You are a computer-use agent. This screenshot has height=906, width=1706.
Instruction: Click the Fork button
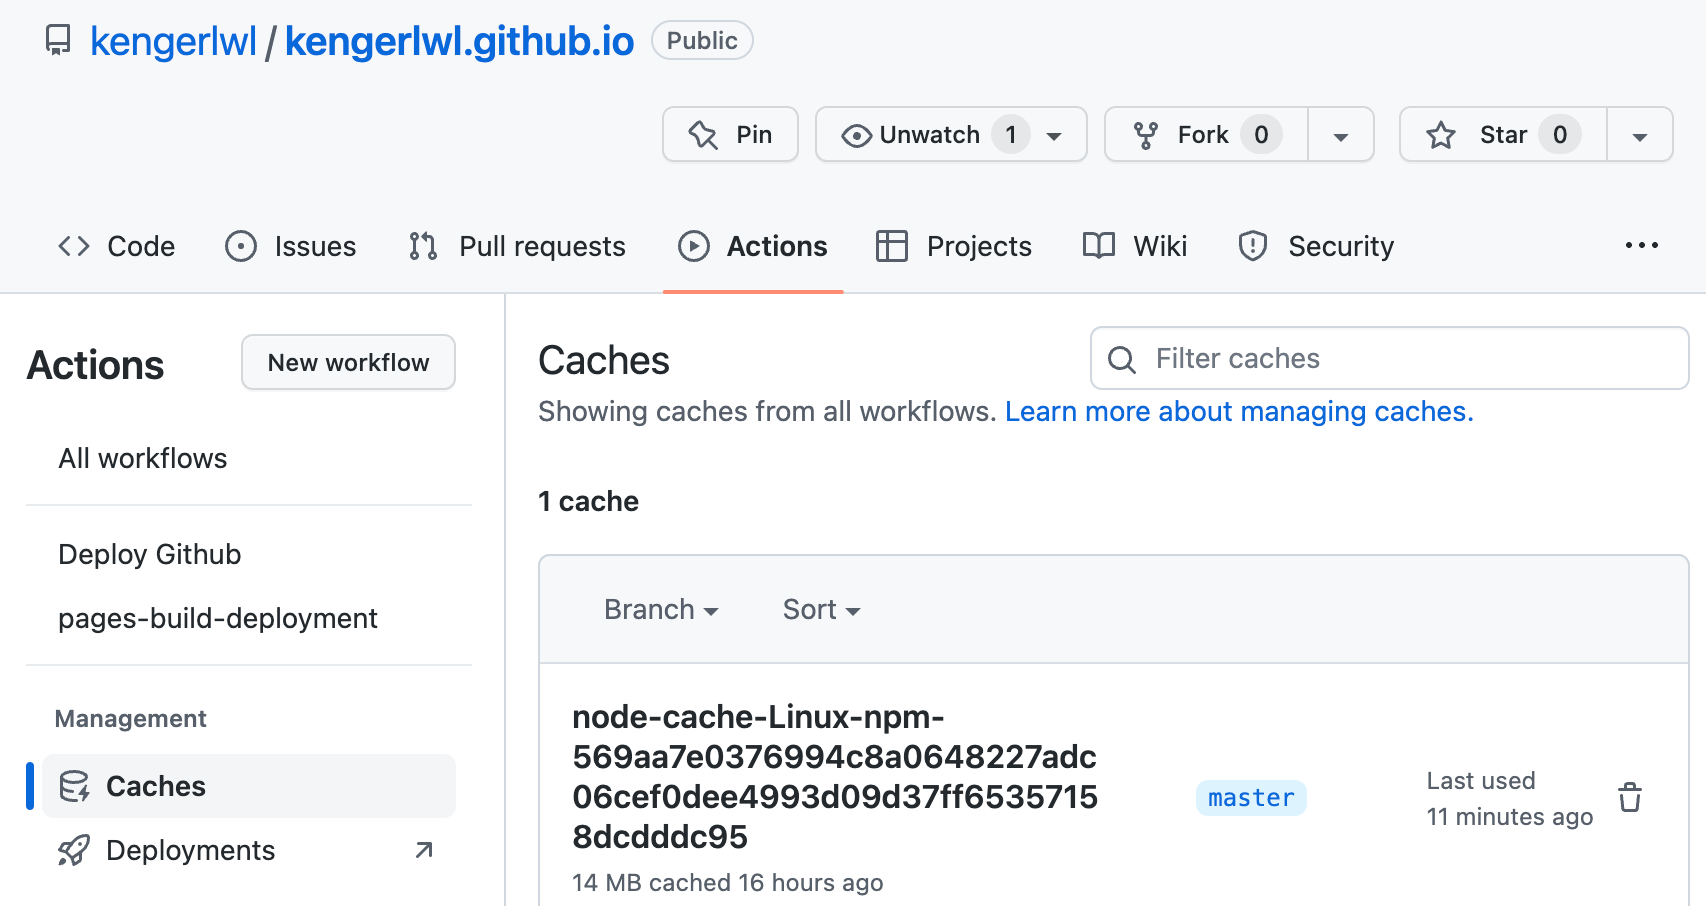point(1206,134)
